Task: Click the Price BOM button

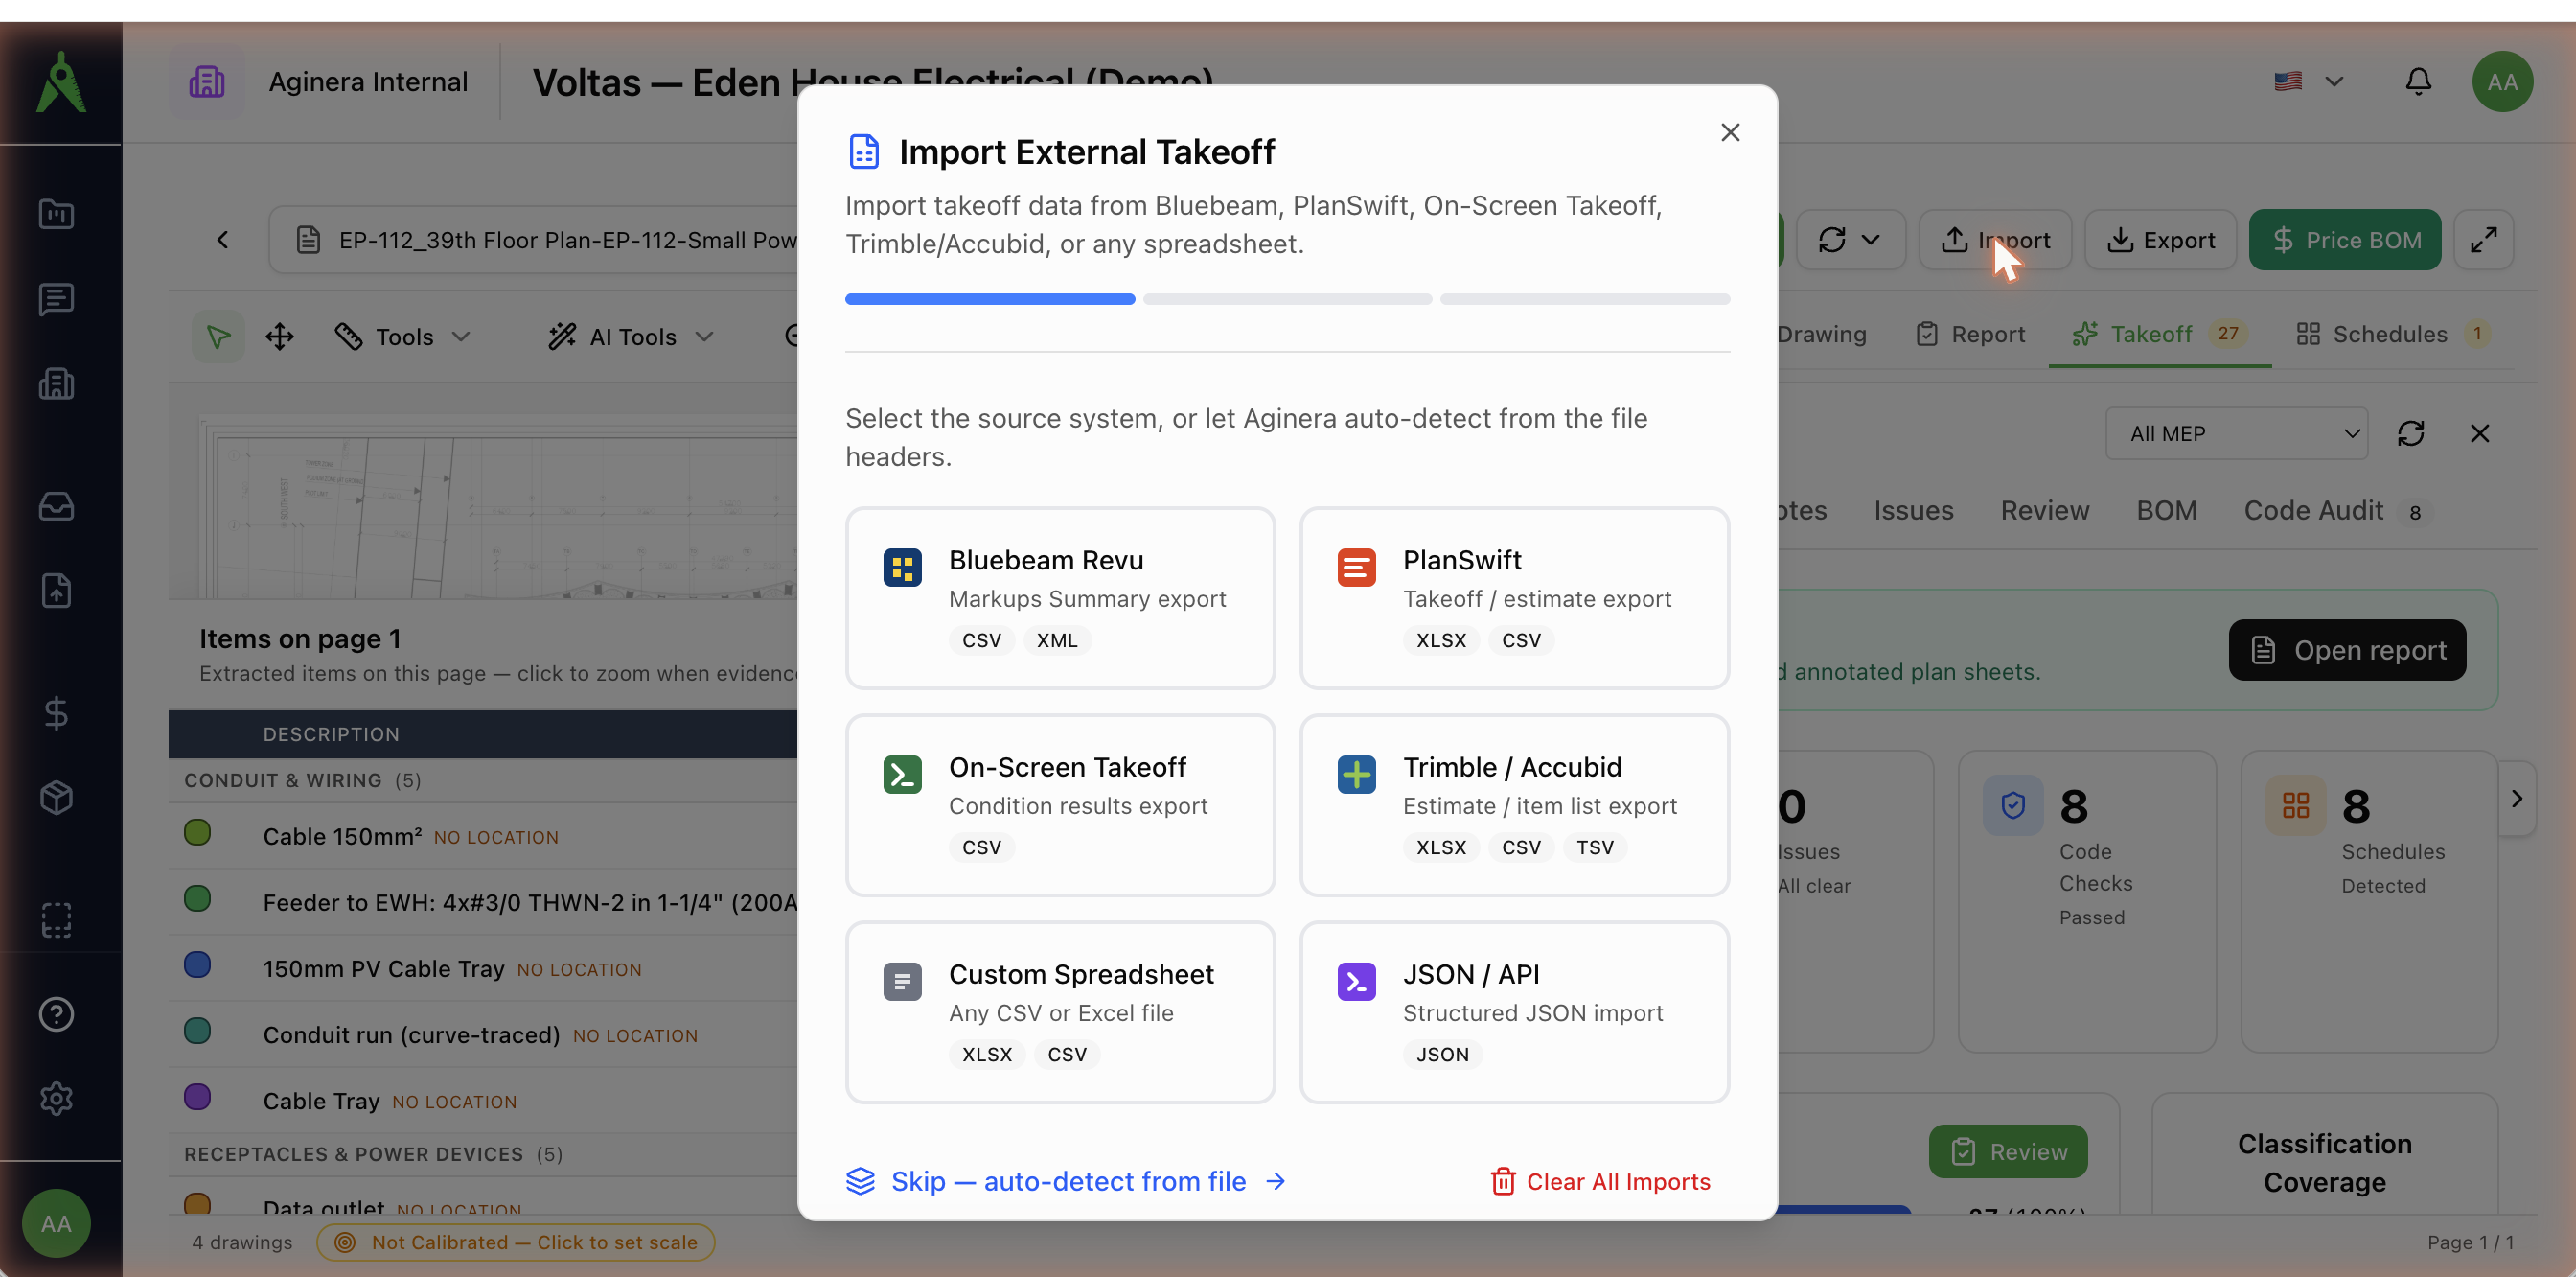Action: point(2345,240)
